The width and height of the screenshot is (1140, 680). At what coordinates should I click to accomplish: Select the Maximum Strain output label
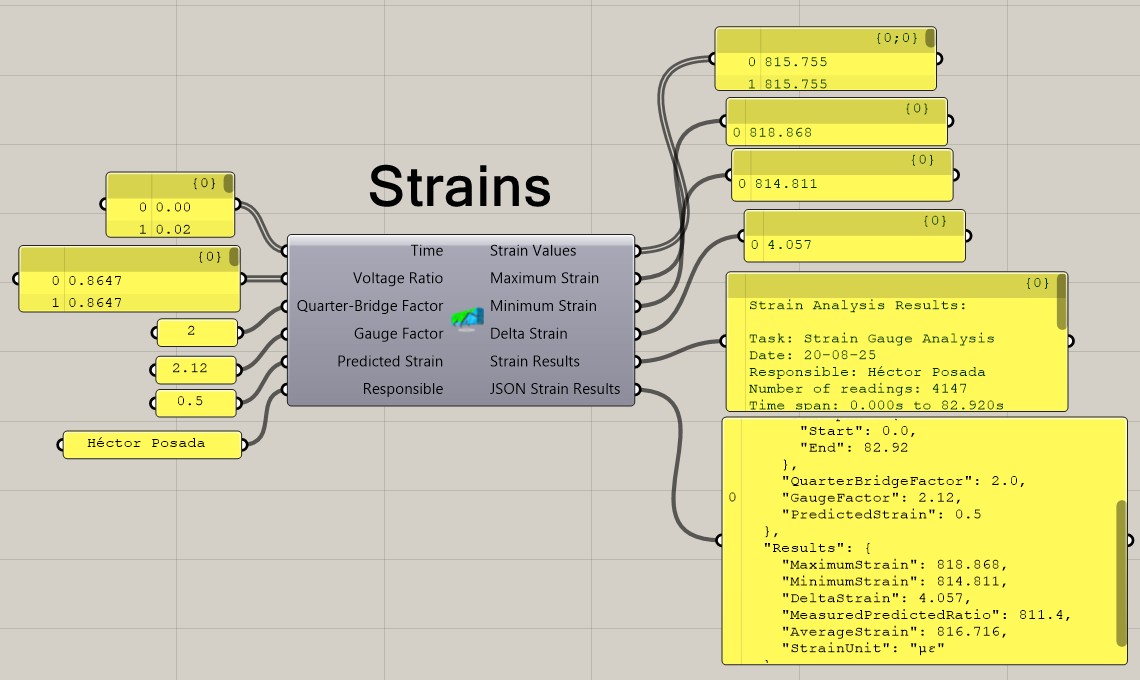(x=544, y=279)
